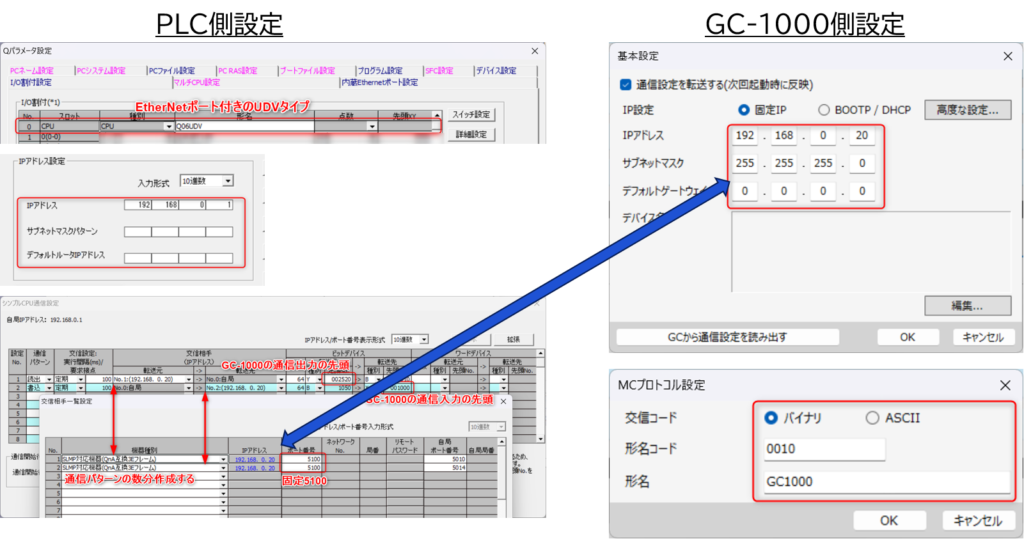Choose バイナリ as 交信コード
Viewport: 1024px width, 539px height.
(771, 417)
